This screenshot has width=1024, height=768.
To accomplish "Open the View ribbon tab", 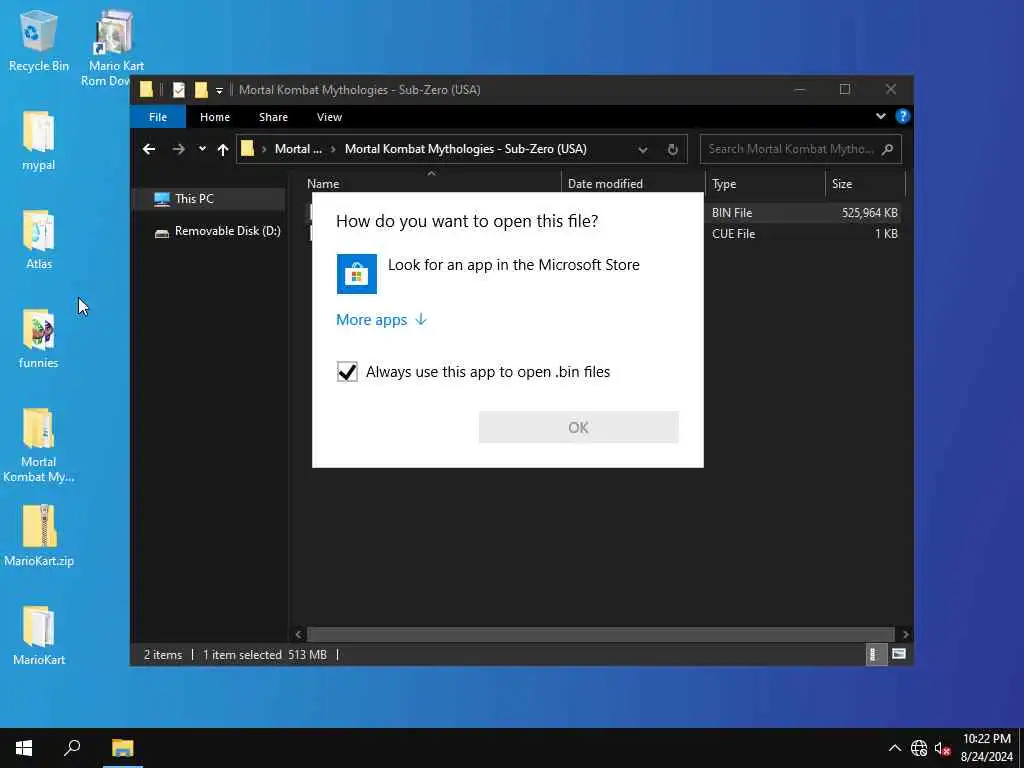I will coord(329,117).
